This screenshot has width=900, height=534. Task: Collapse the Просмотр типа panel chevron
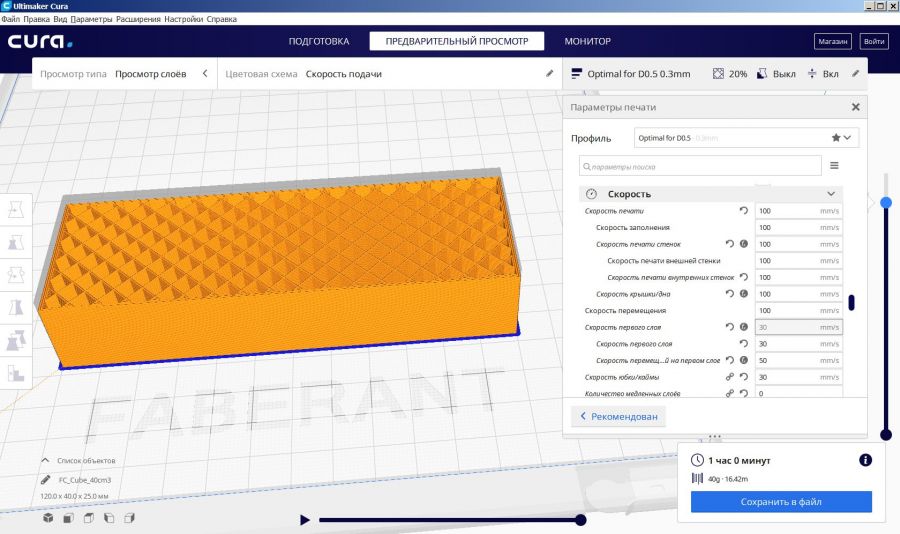pos(205,73)
